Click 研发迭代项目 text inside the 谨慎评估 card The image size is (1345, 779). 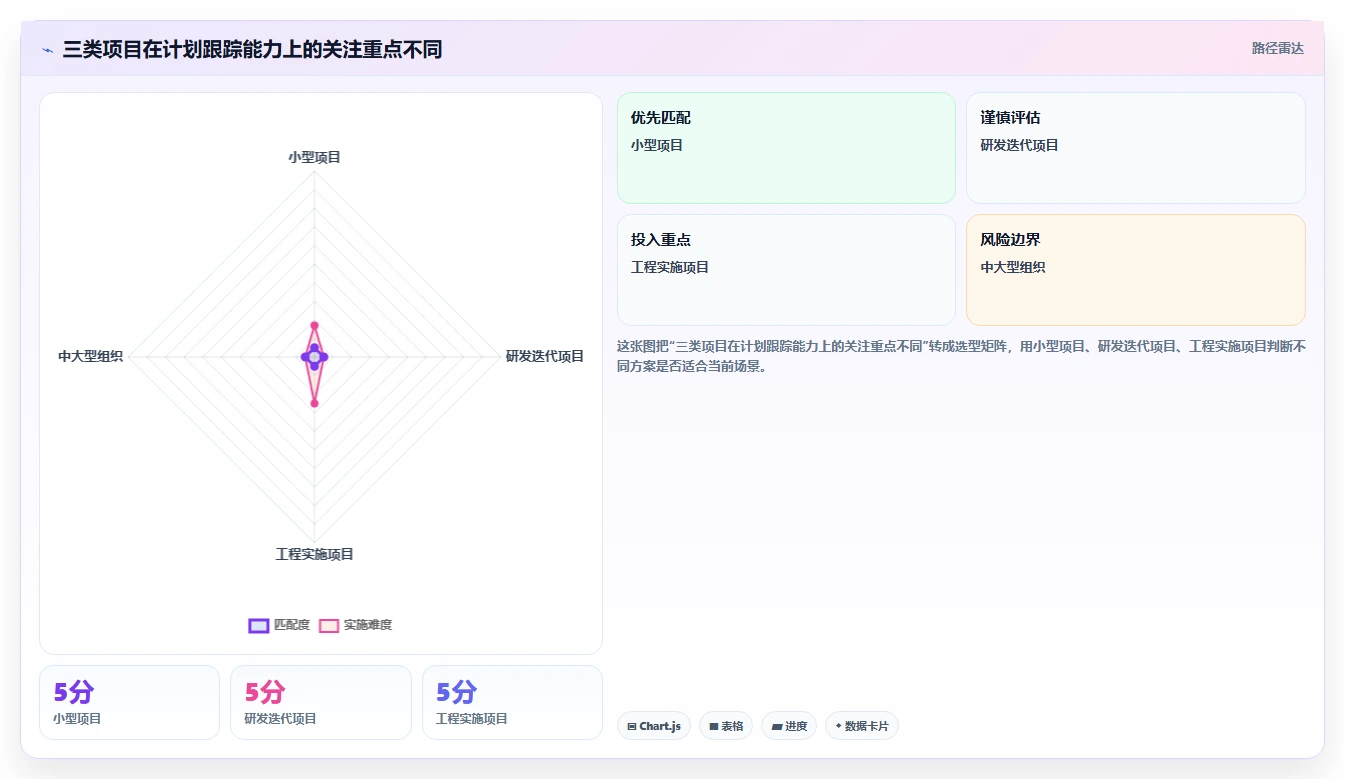(1019, 145)
